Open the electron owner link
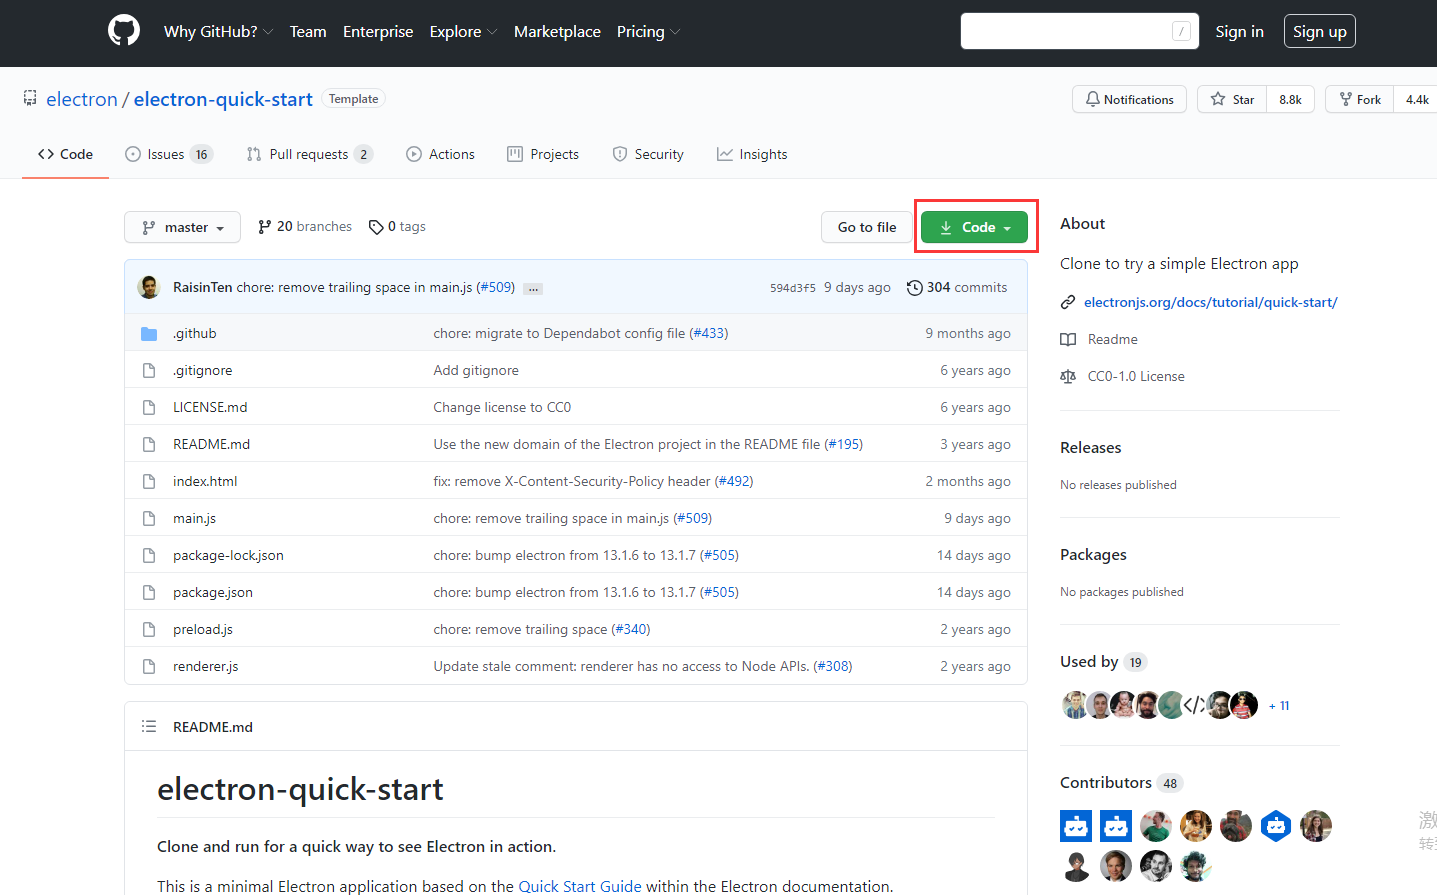1437x895 pixels. pyautogui.click(x=82, y=99)
